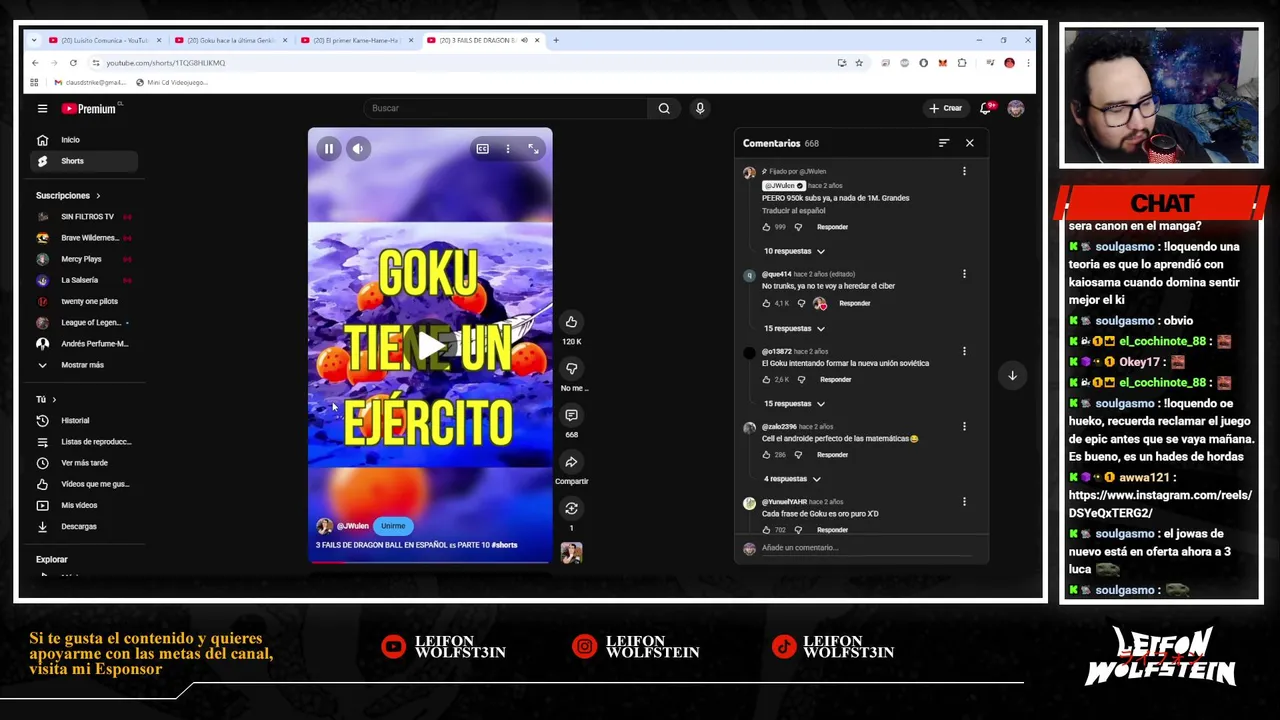Pause the Shorts video
Screen dimensions: 1280x720
pos(328,149)
